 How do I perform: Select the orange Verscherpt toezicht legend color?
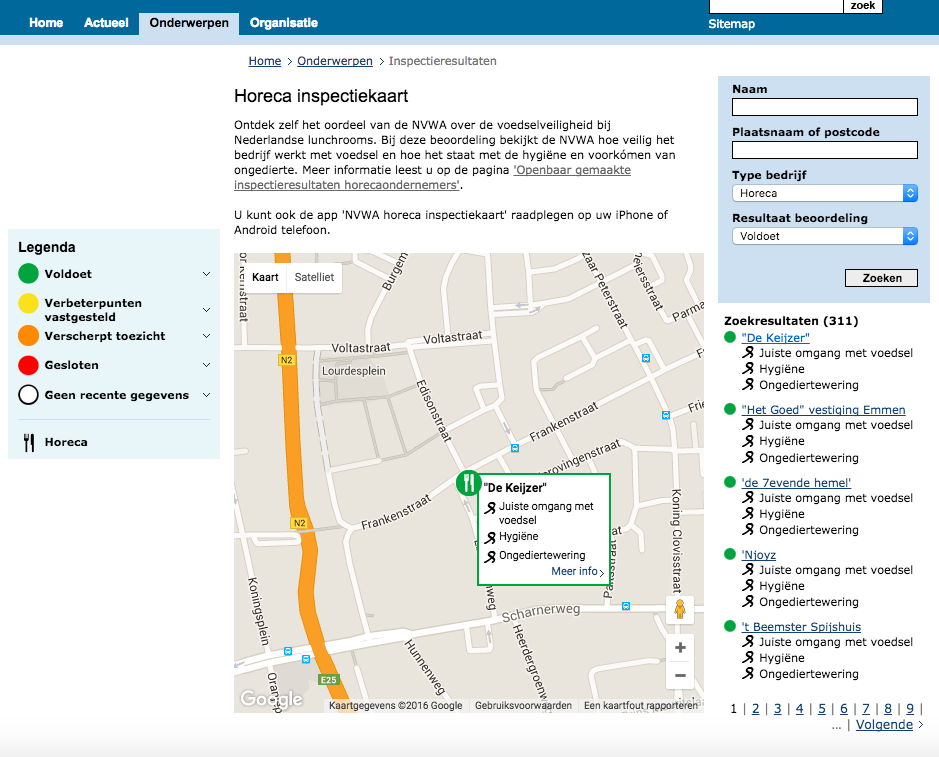pyautogui.click(x=28, y=335)
